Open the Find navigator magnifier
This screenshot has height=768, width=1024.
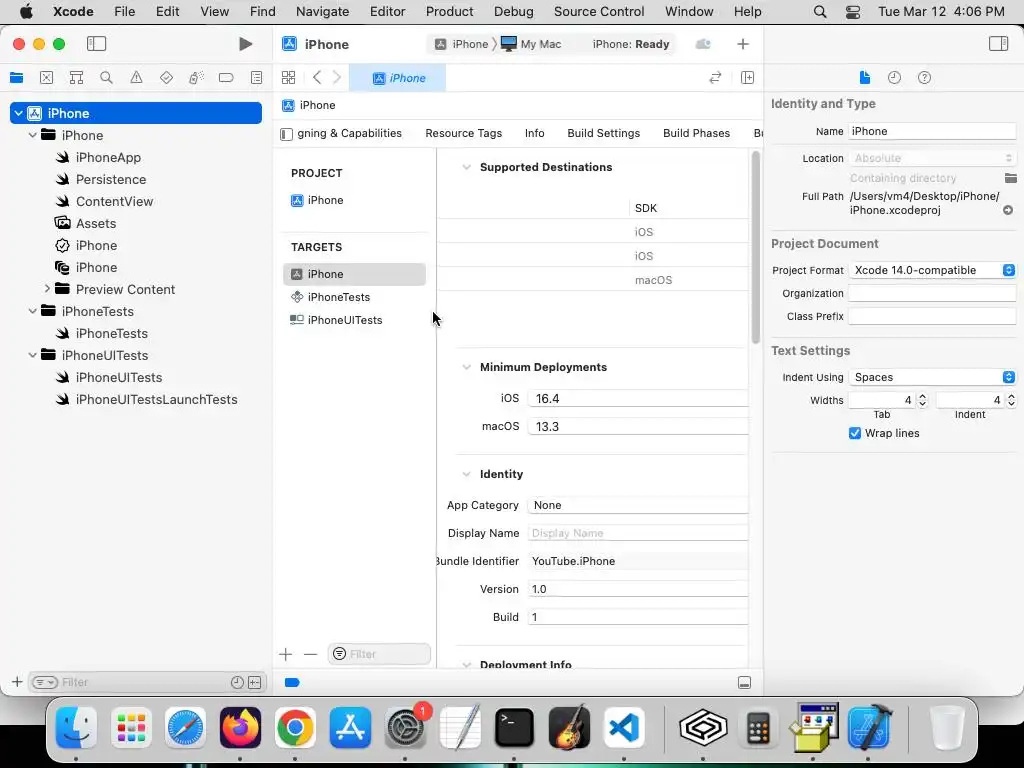coord(106,78)
